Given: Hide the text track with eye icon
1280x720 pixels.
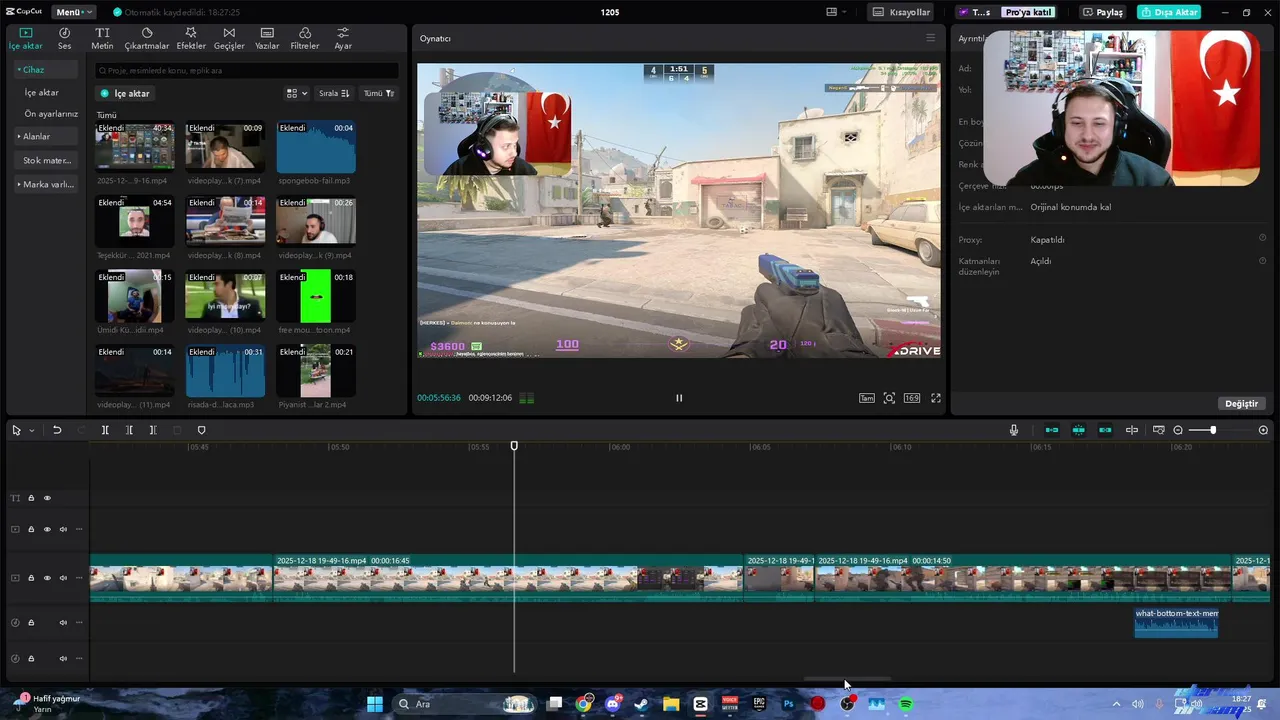Looking at the screenshot, I should coord(47,498).
